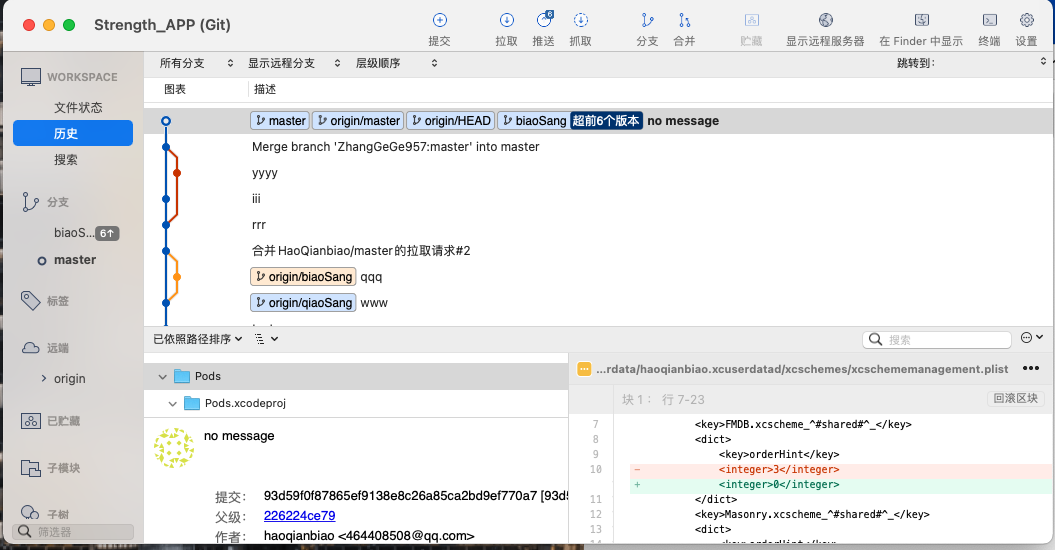Select File Status (文件状态) in sidebar
Viewport: 1055px width, 550px height.
(78, 107)
